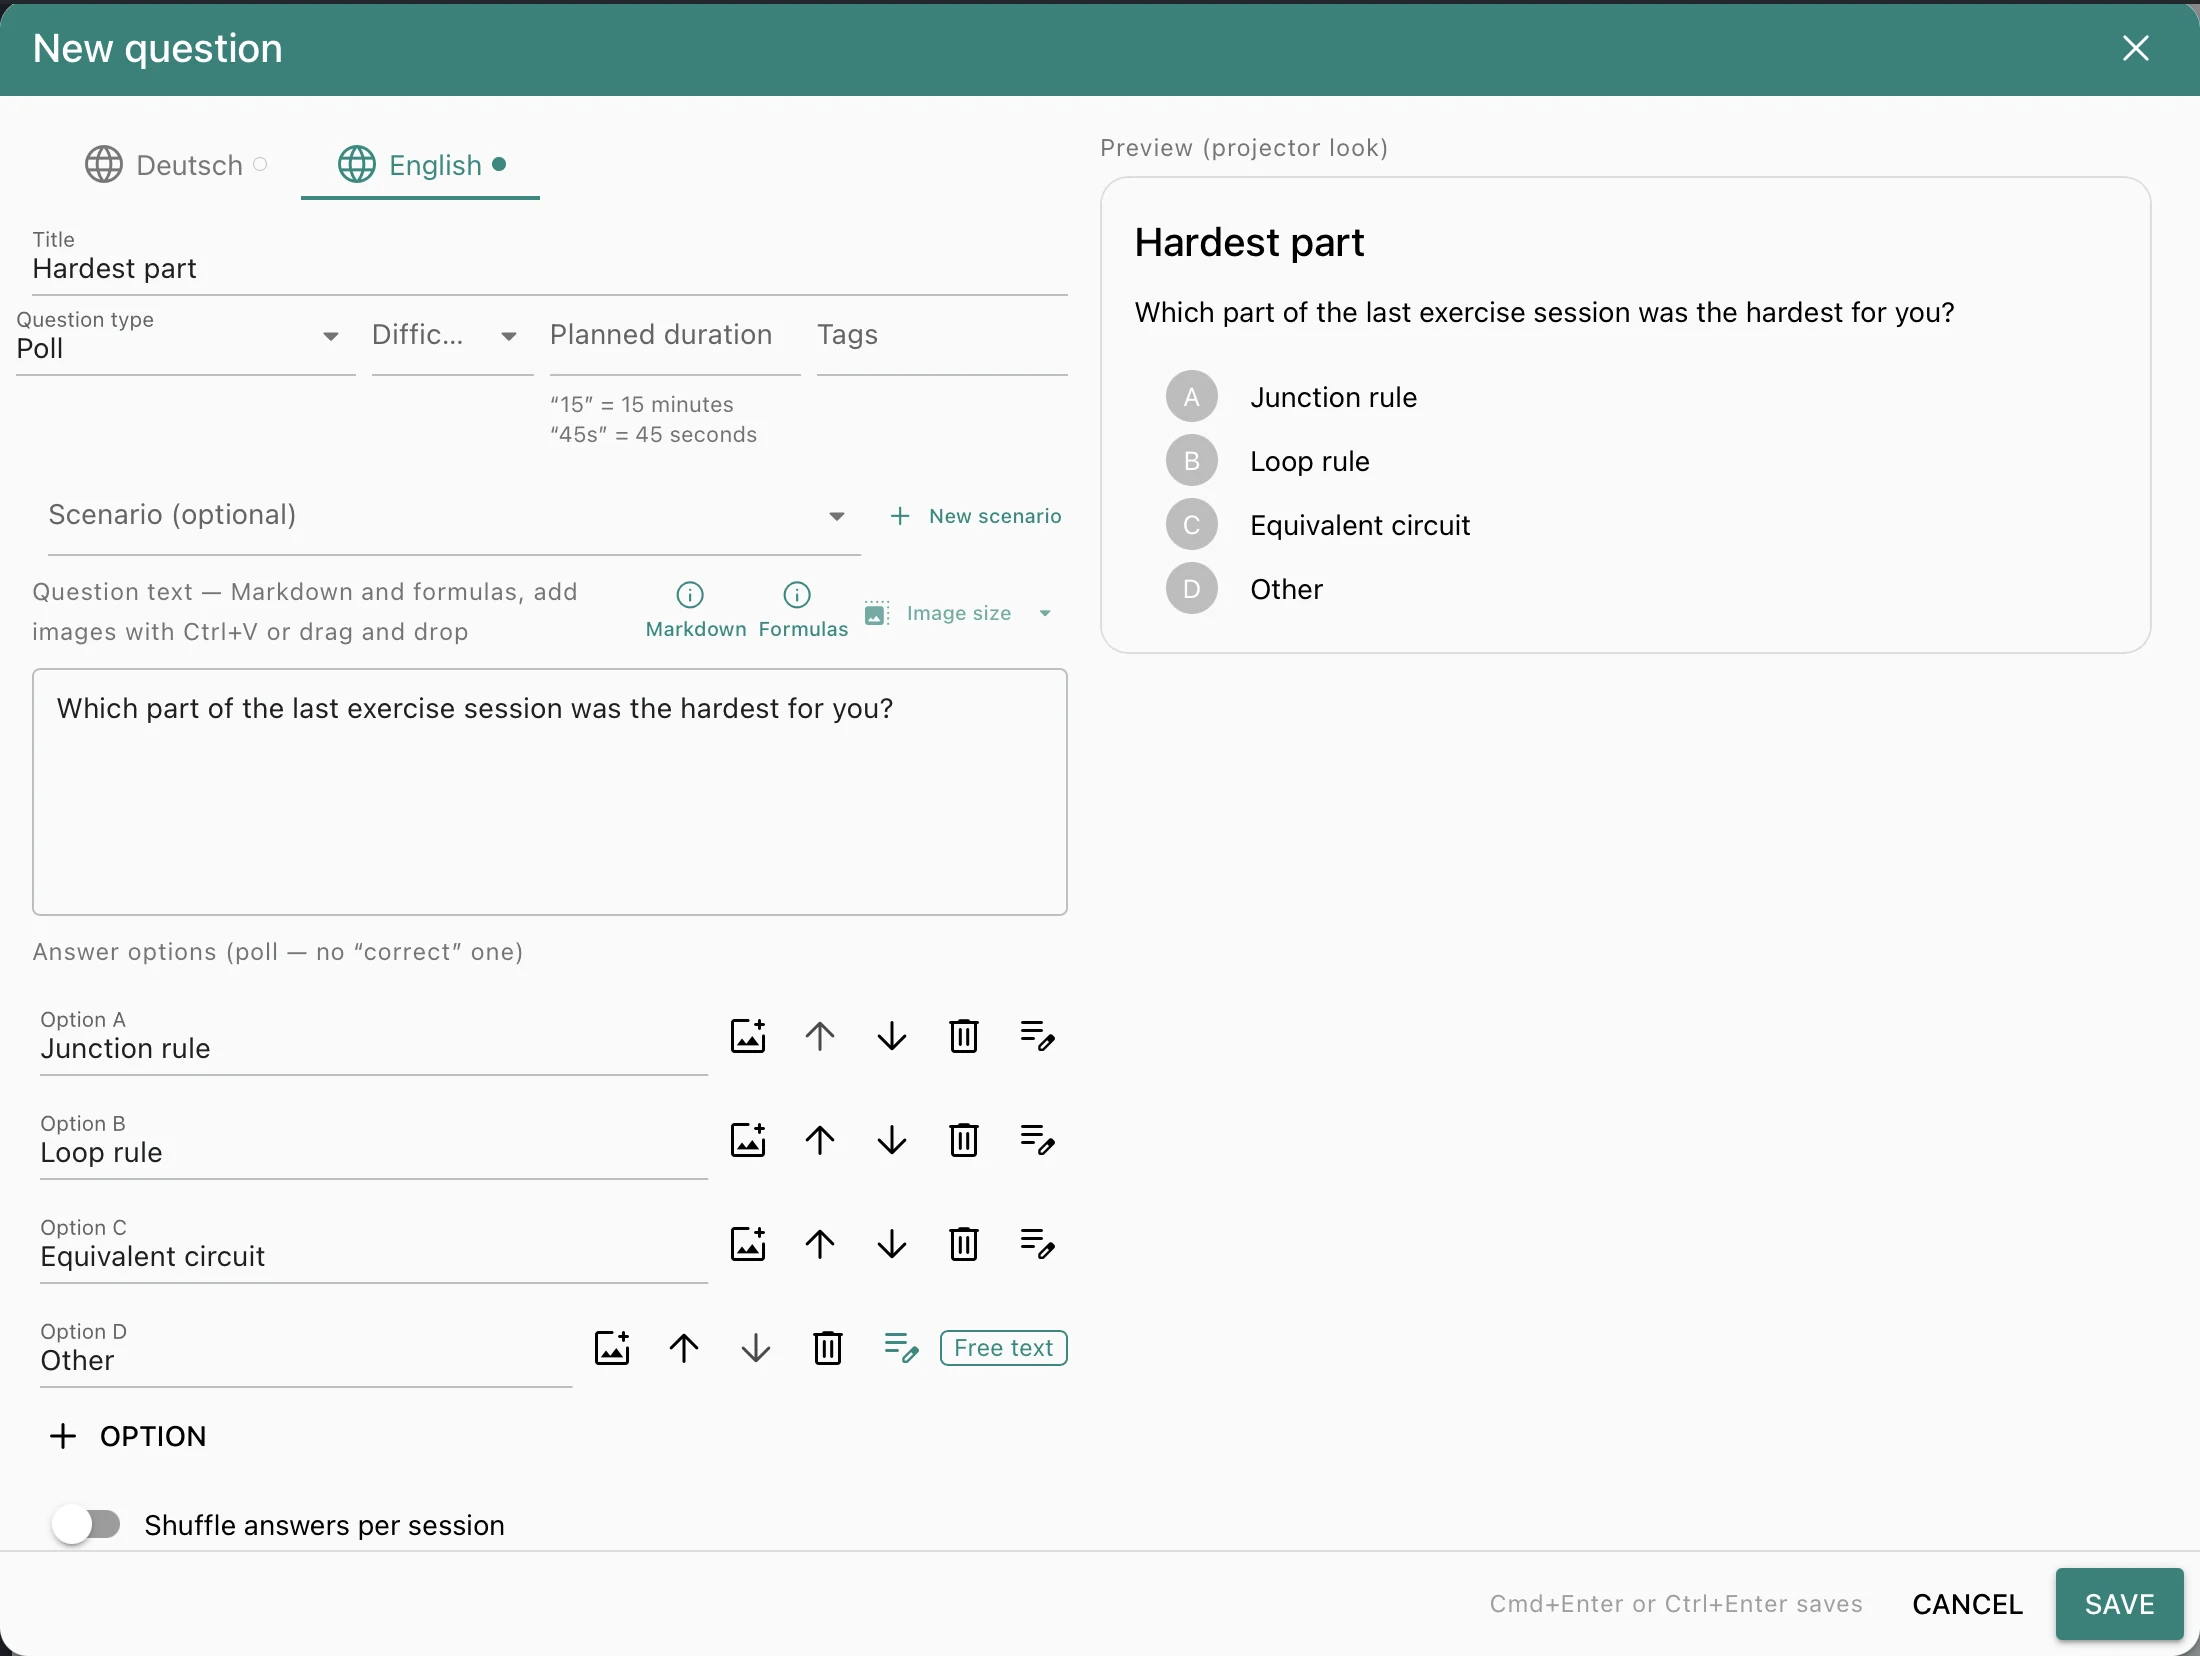This screenshot has height=1656, width=2200.
Task: Move Option C Equivalent circuit up
Action: [820, 1244]
